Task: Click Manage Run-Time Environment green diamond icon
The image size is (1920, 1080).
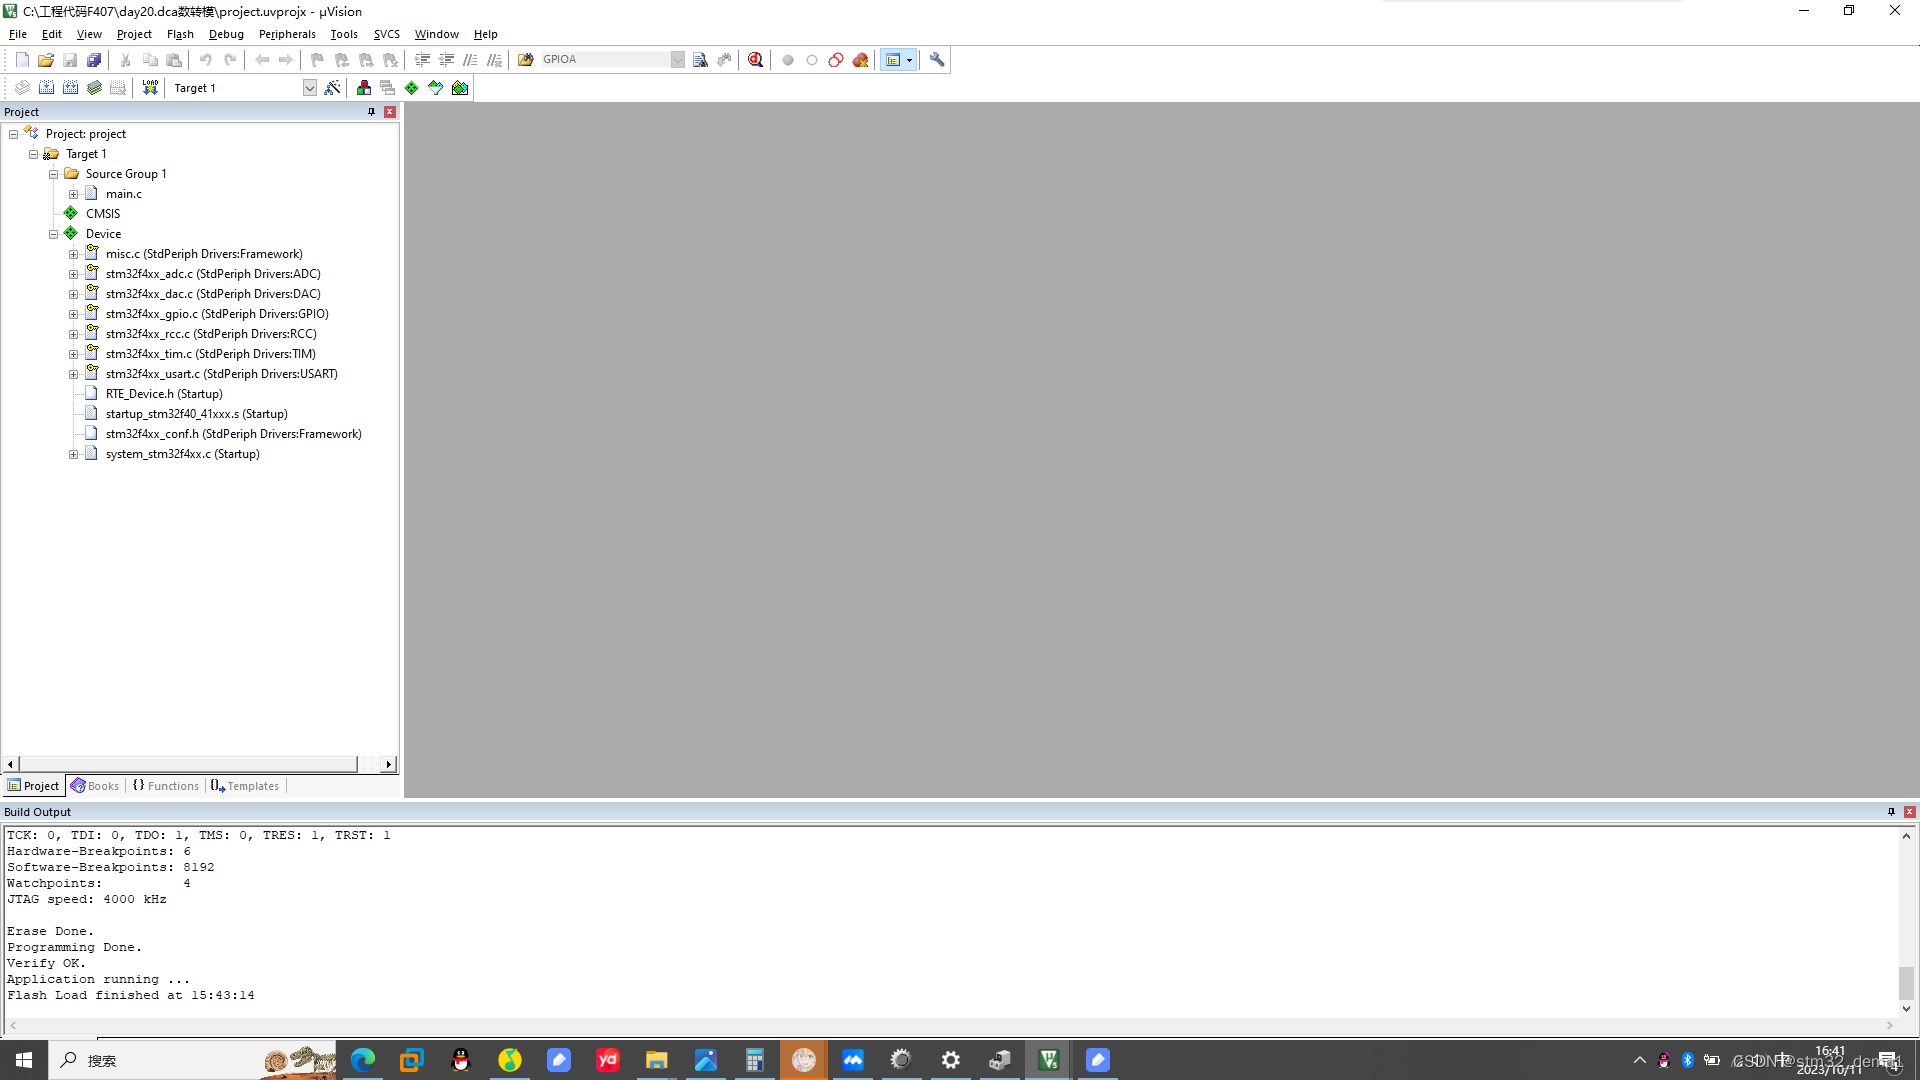Action: point(411,88)
